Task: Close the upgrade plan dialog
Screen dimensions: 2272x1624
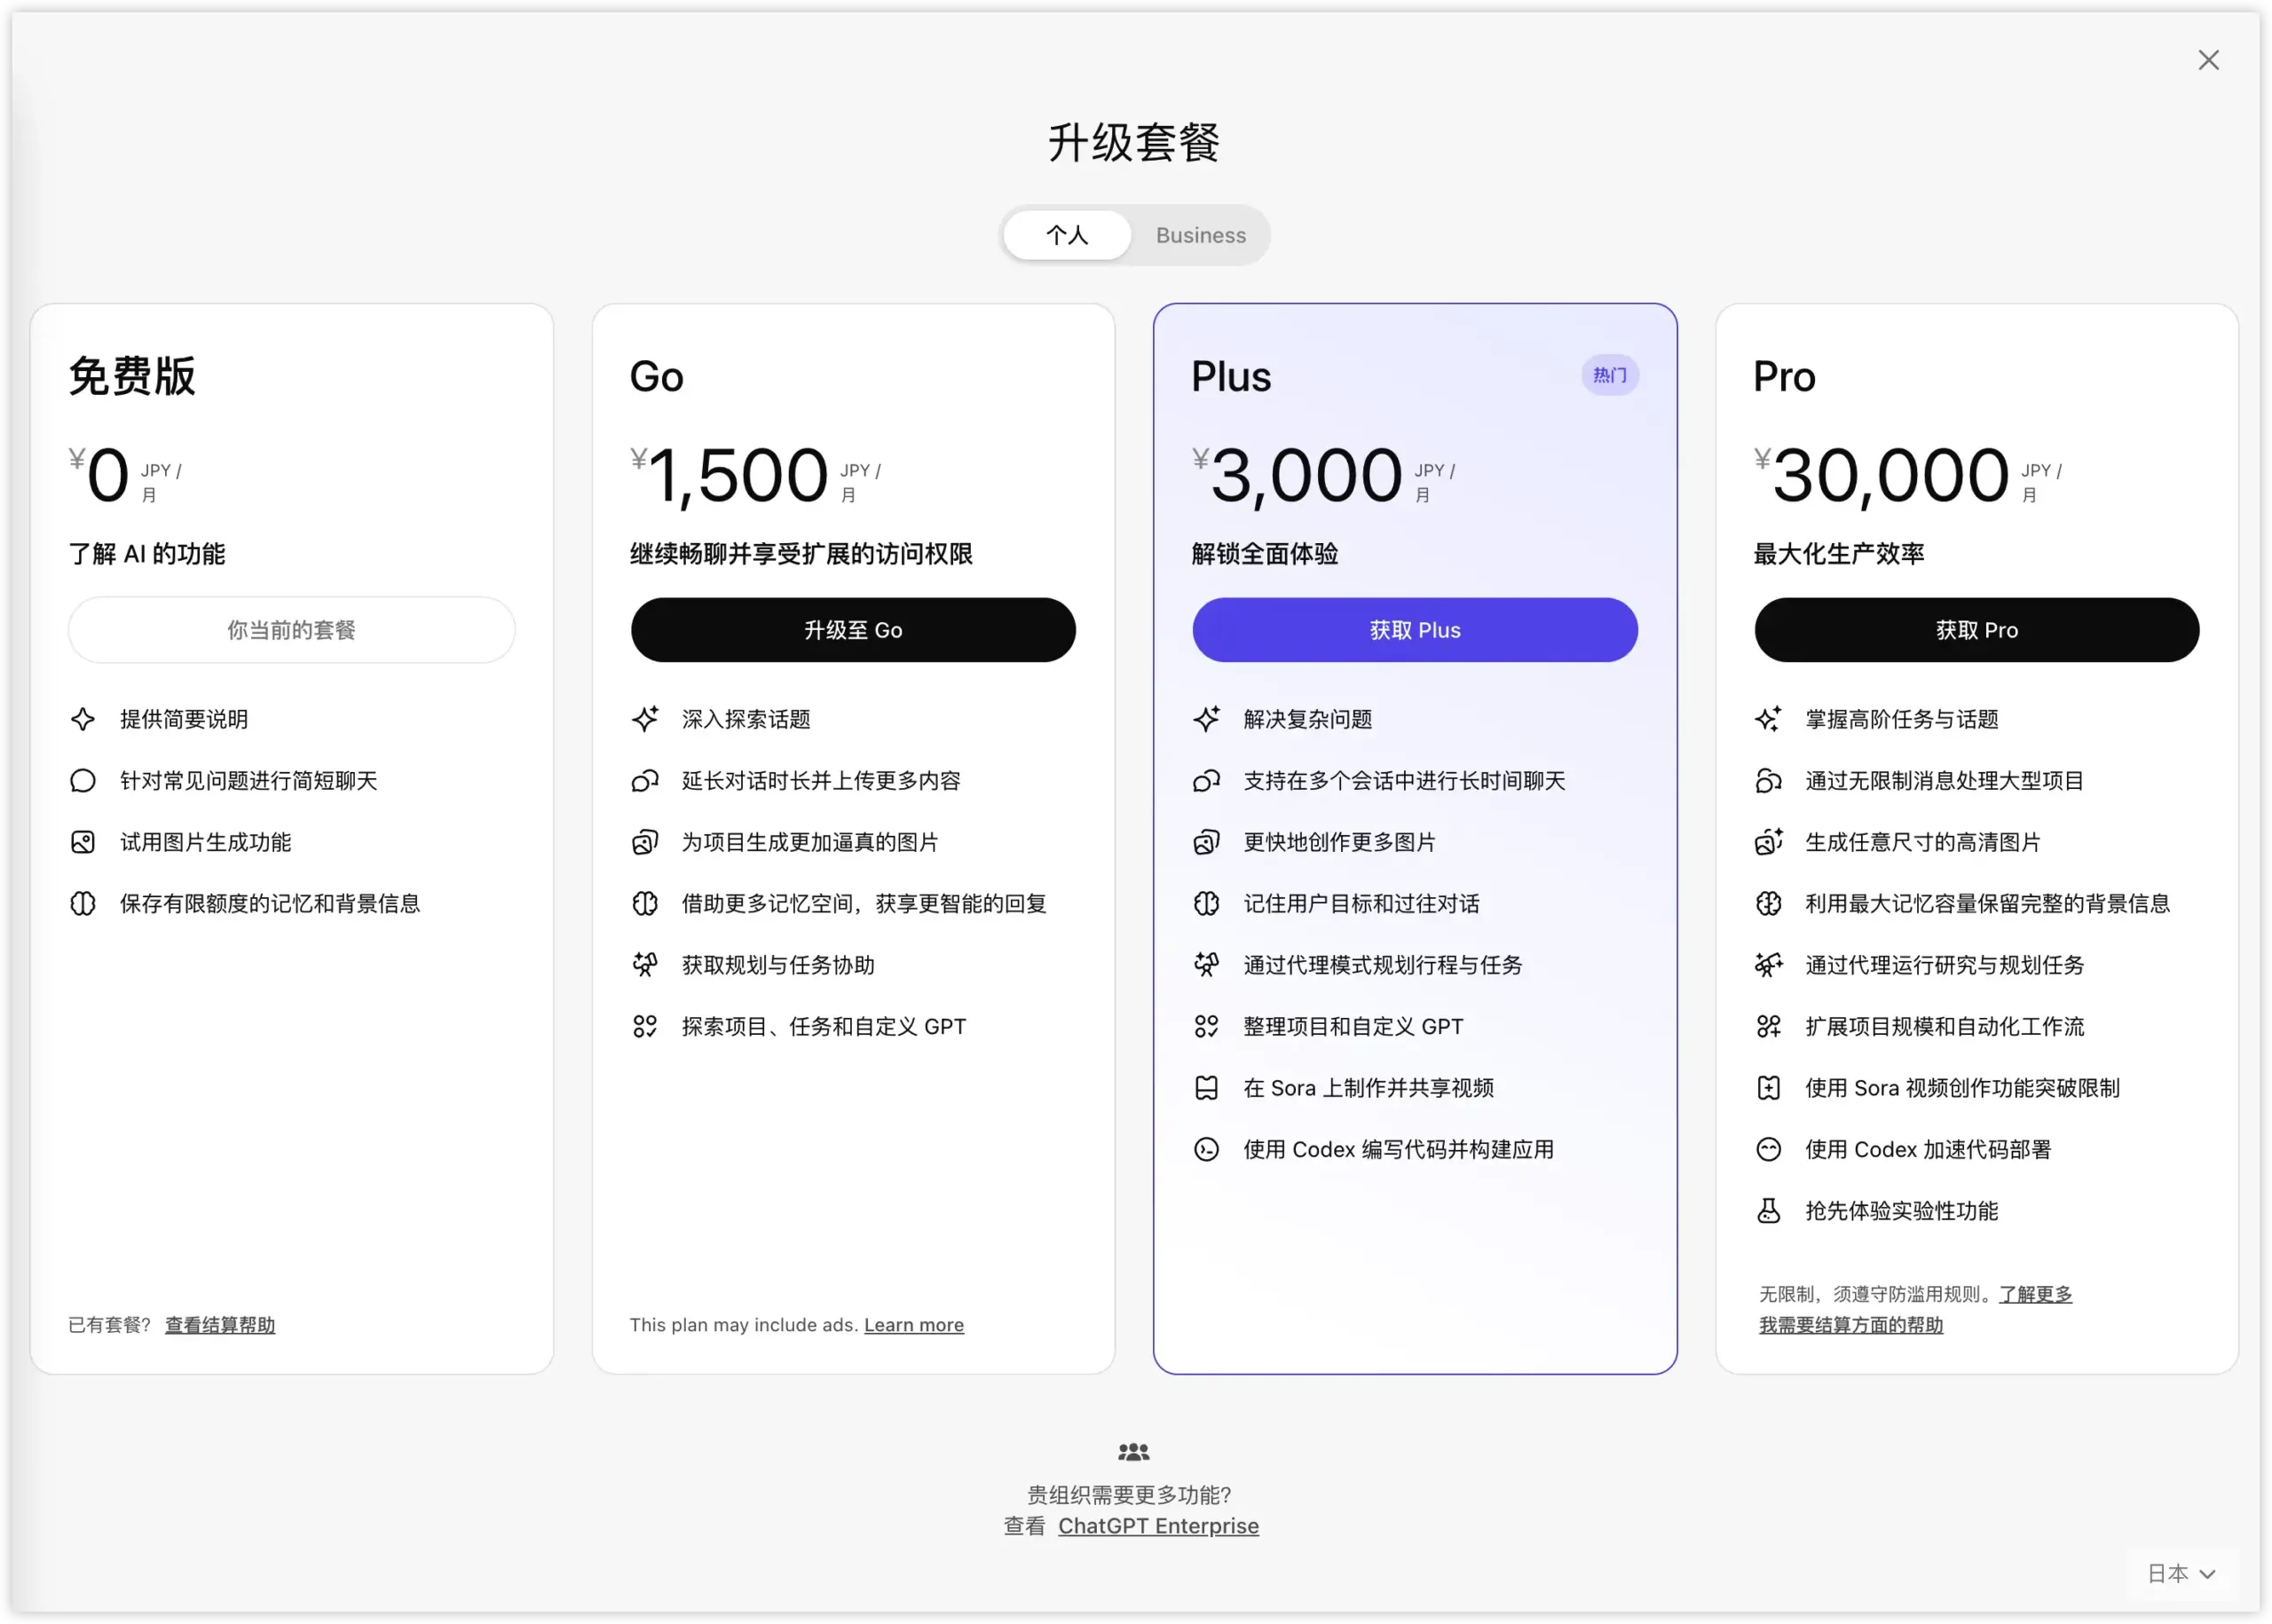Action: [x=2208, y=60]
